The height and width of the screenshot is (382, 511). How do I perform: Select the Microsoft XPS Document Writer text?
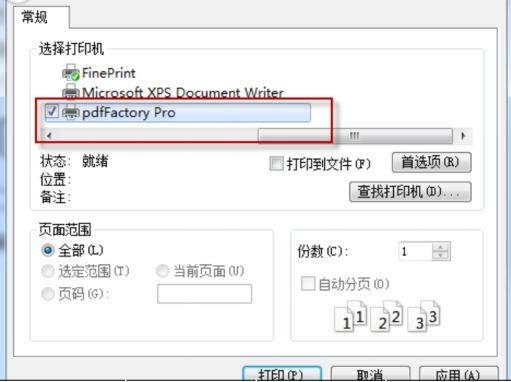click(183, 93)
